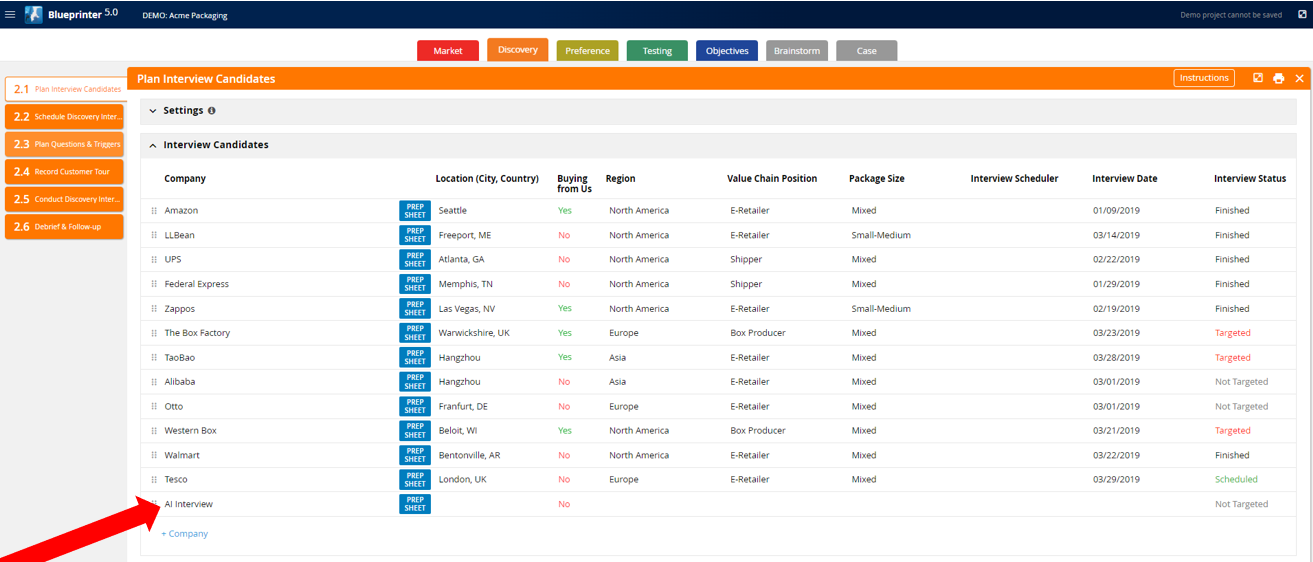Click the info icon next to Settings

point(211,111)
